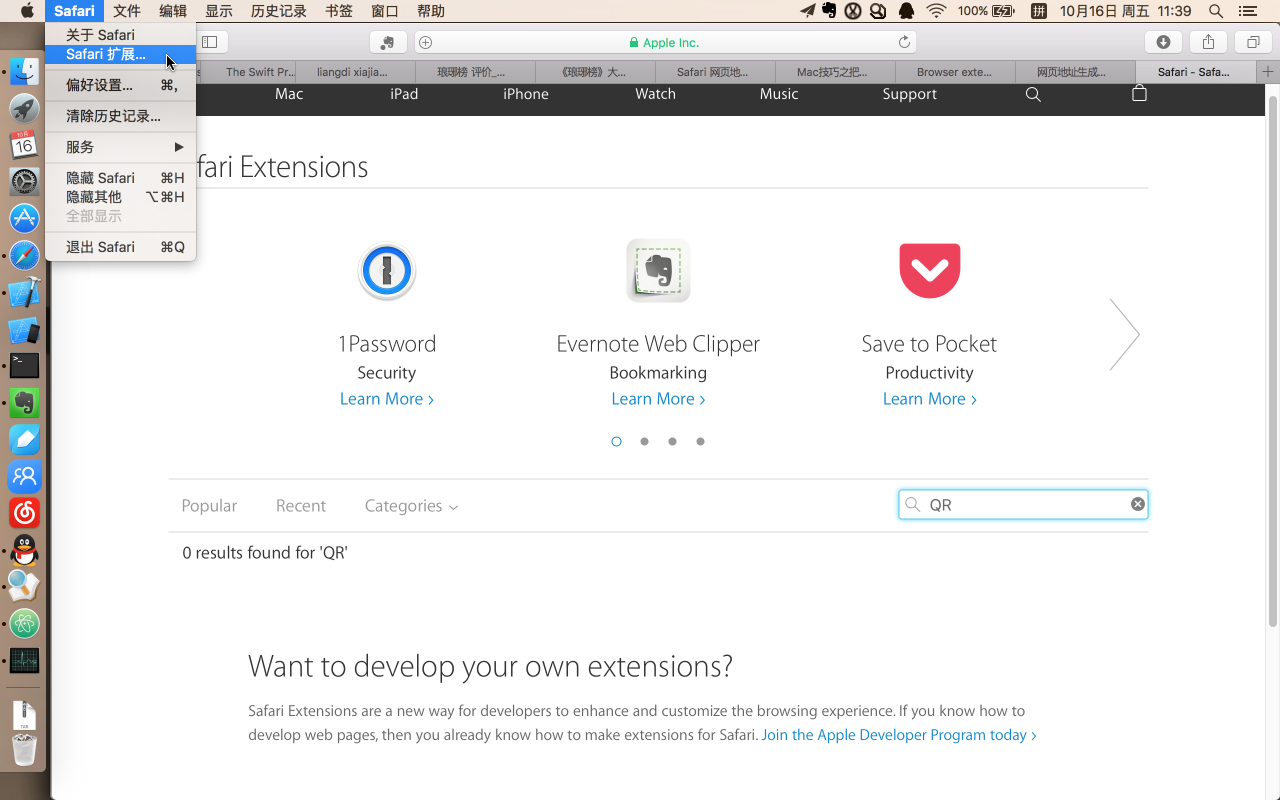Viewport: 1280px width, 800px height.
Task: Select the third carousel page dot
Action: (673, 441)
